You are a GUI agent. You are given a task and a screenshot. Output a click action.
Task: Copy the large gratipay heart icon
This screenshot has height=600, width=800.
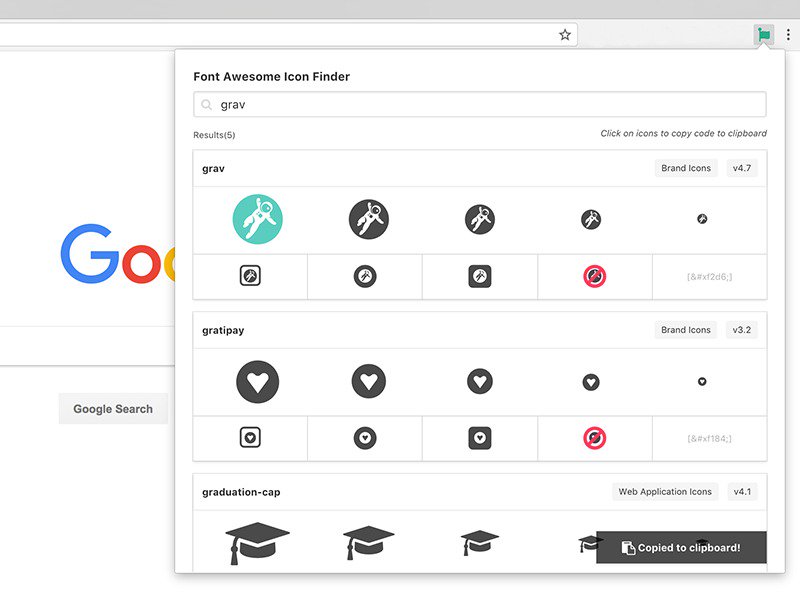[x=257, y=381]
